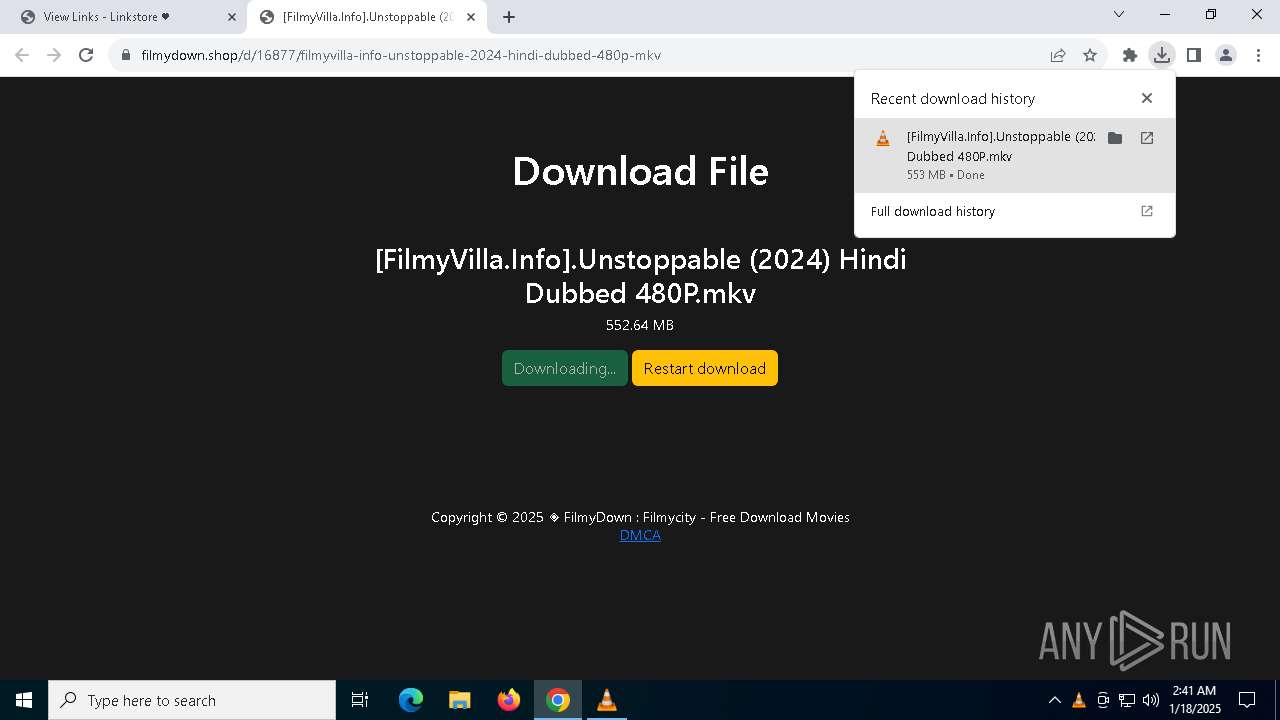Click the Downloading... button

[x=565, y=368]
